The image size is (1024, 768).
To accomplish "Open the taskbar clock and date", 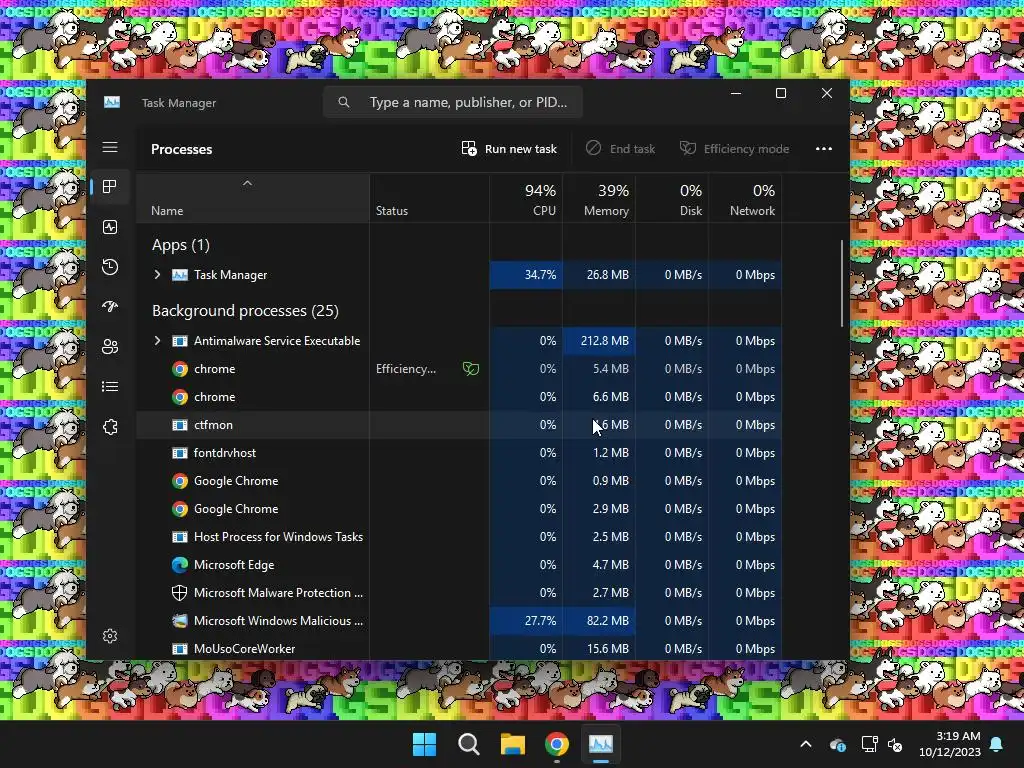I will 950,744.
